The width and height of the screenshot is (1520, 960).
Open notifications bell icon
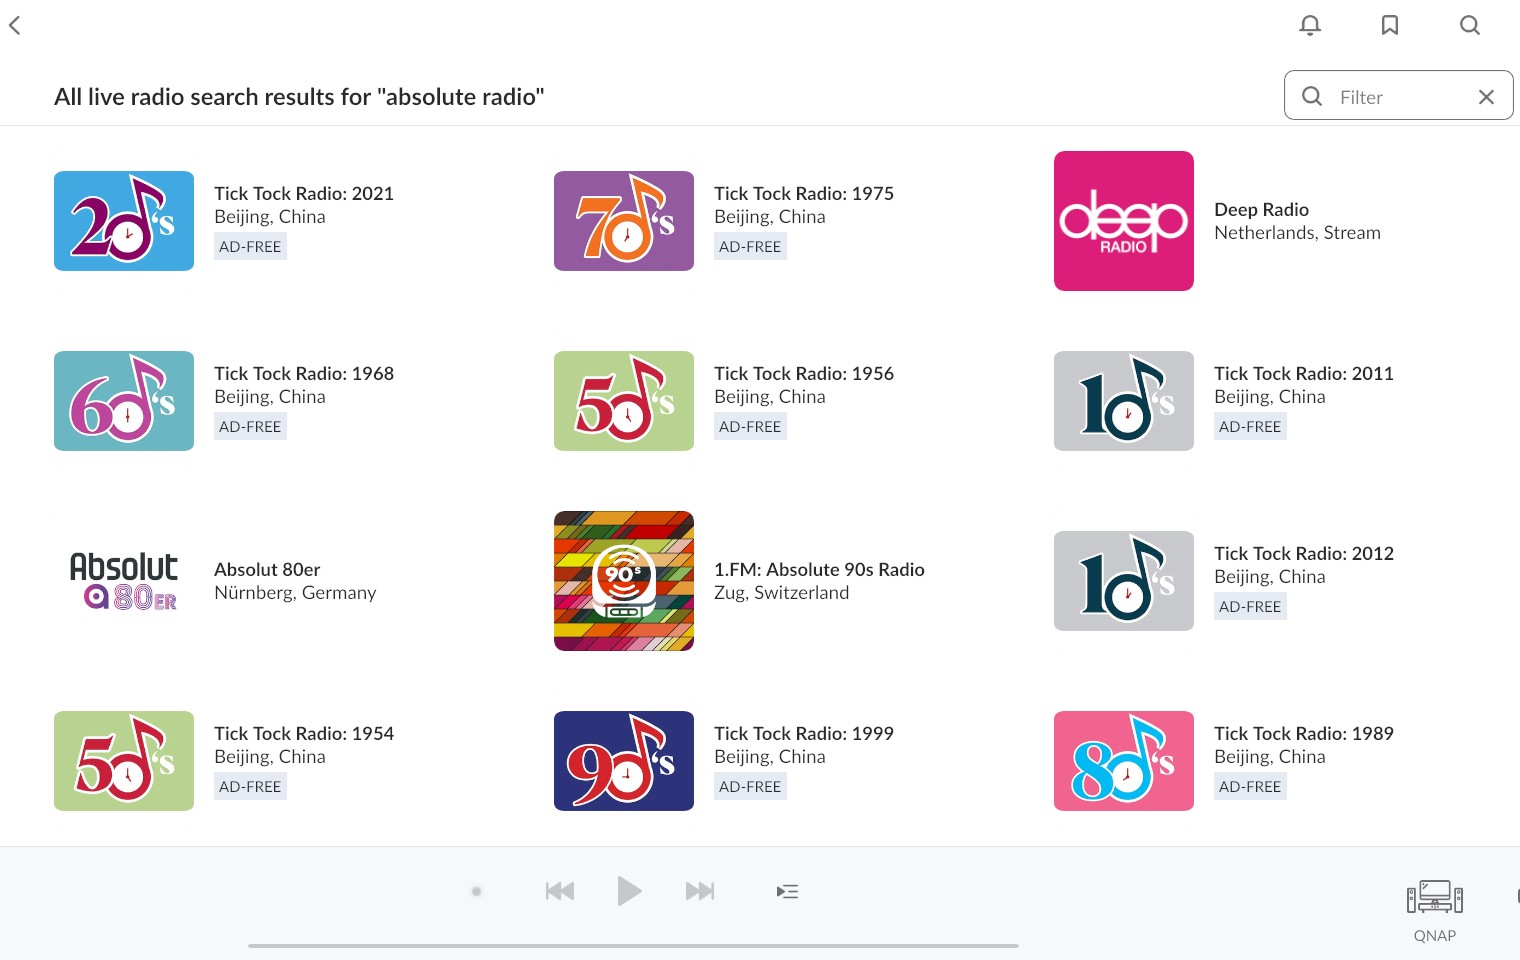point(1310,25)
